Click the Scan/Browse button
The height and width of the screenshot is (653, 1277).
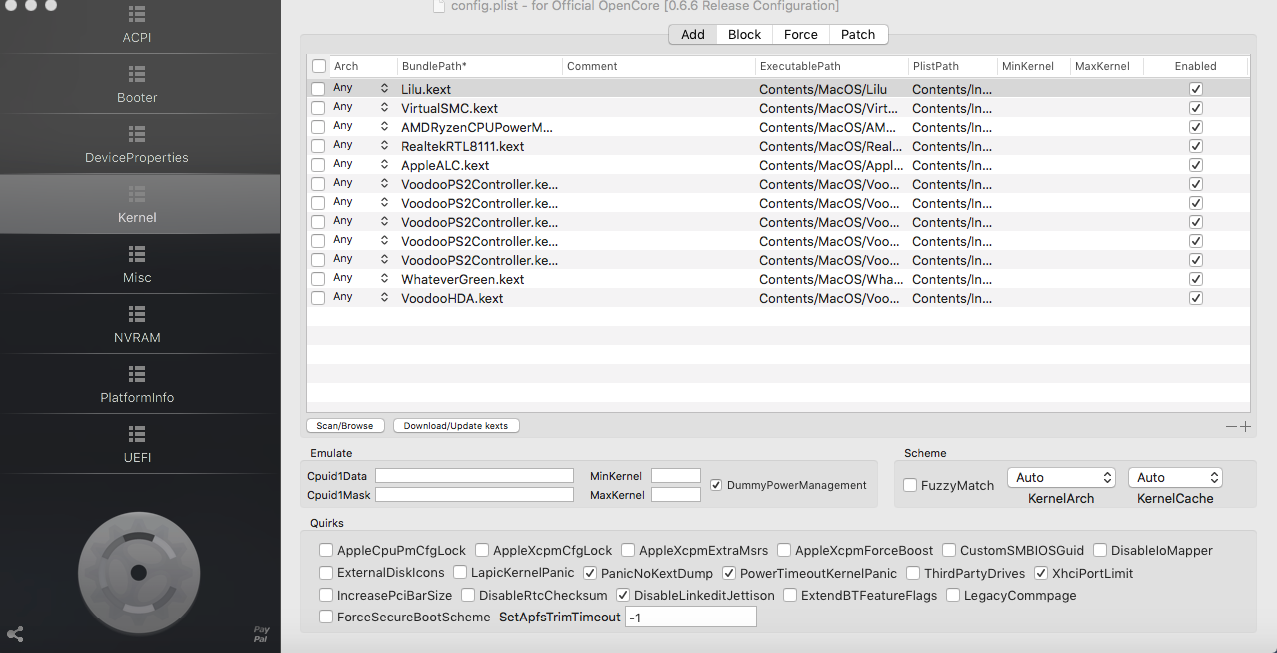coord(344,426)
